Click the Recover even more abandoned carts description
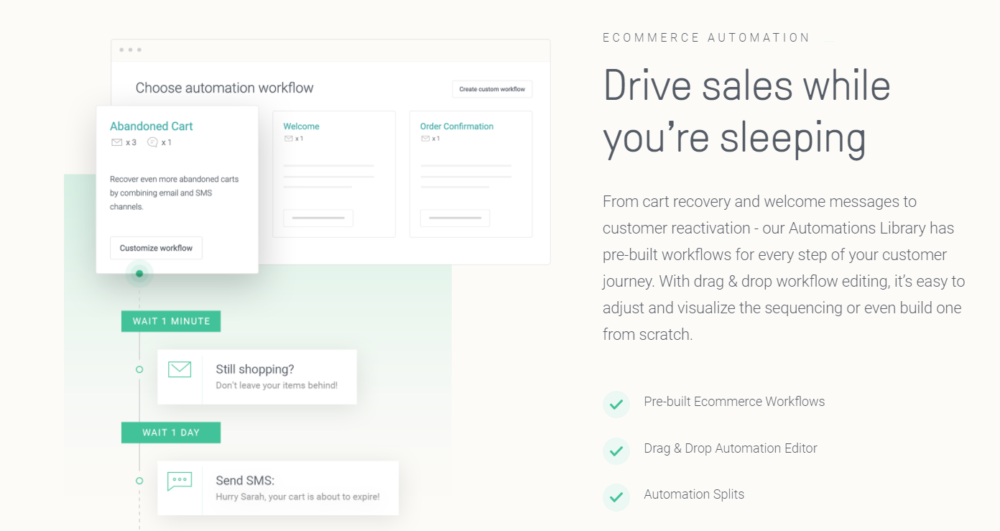1000x531 pixels. (174, 193)
